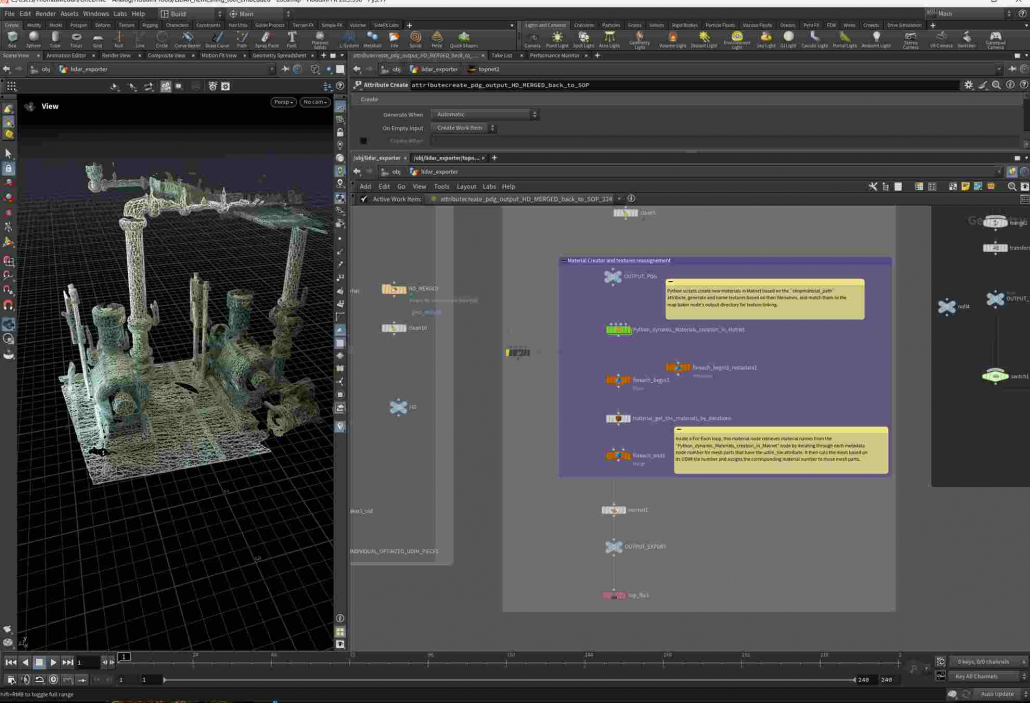Select the OUTPUT_EXPORT null node
Image resolution: width=1030 pixels, height=703 pixels.
pos(613,547)
